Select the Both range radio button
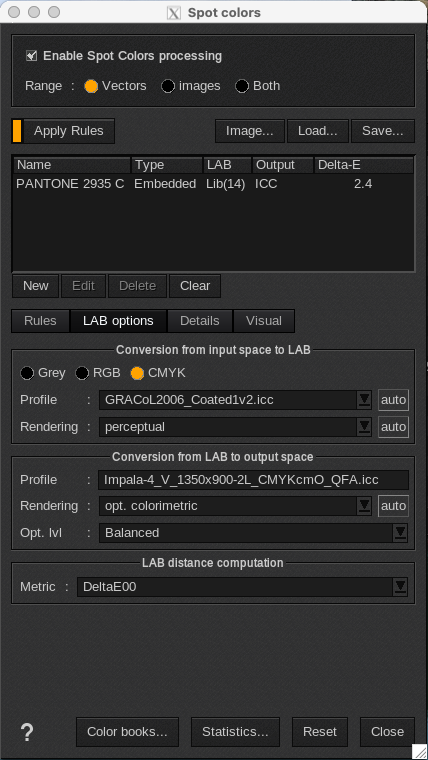The image size is (428, 760). coord(242,86)
